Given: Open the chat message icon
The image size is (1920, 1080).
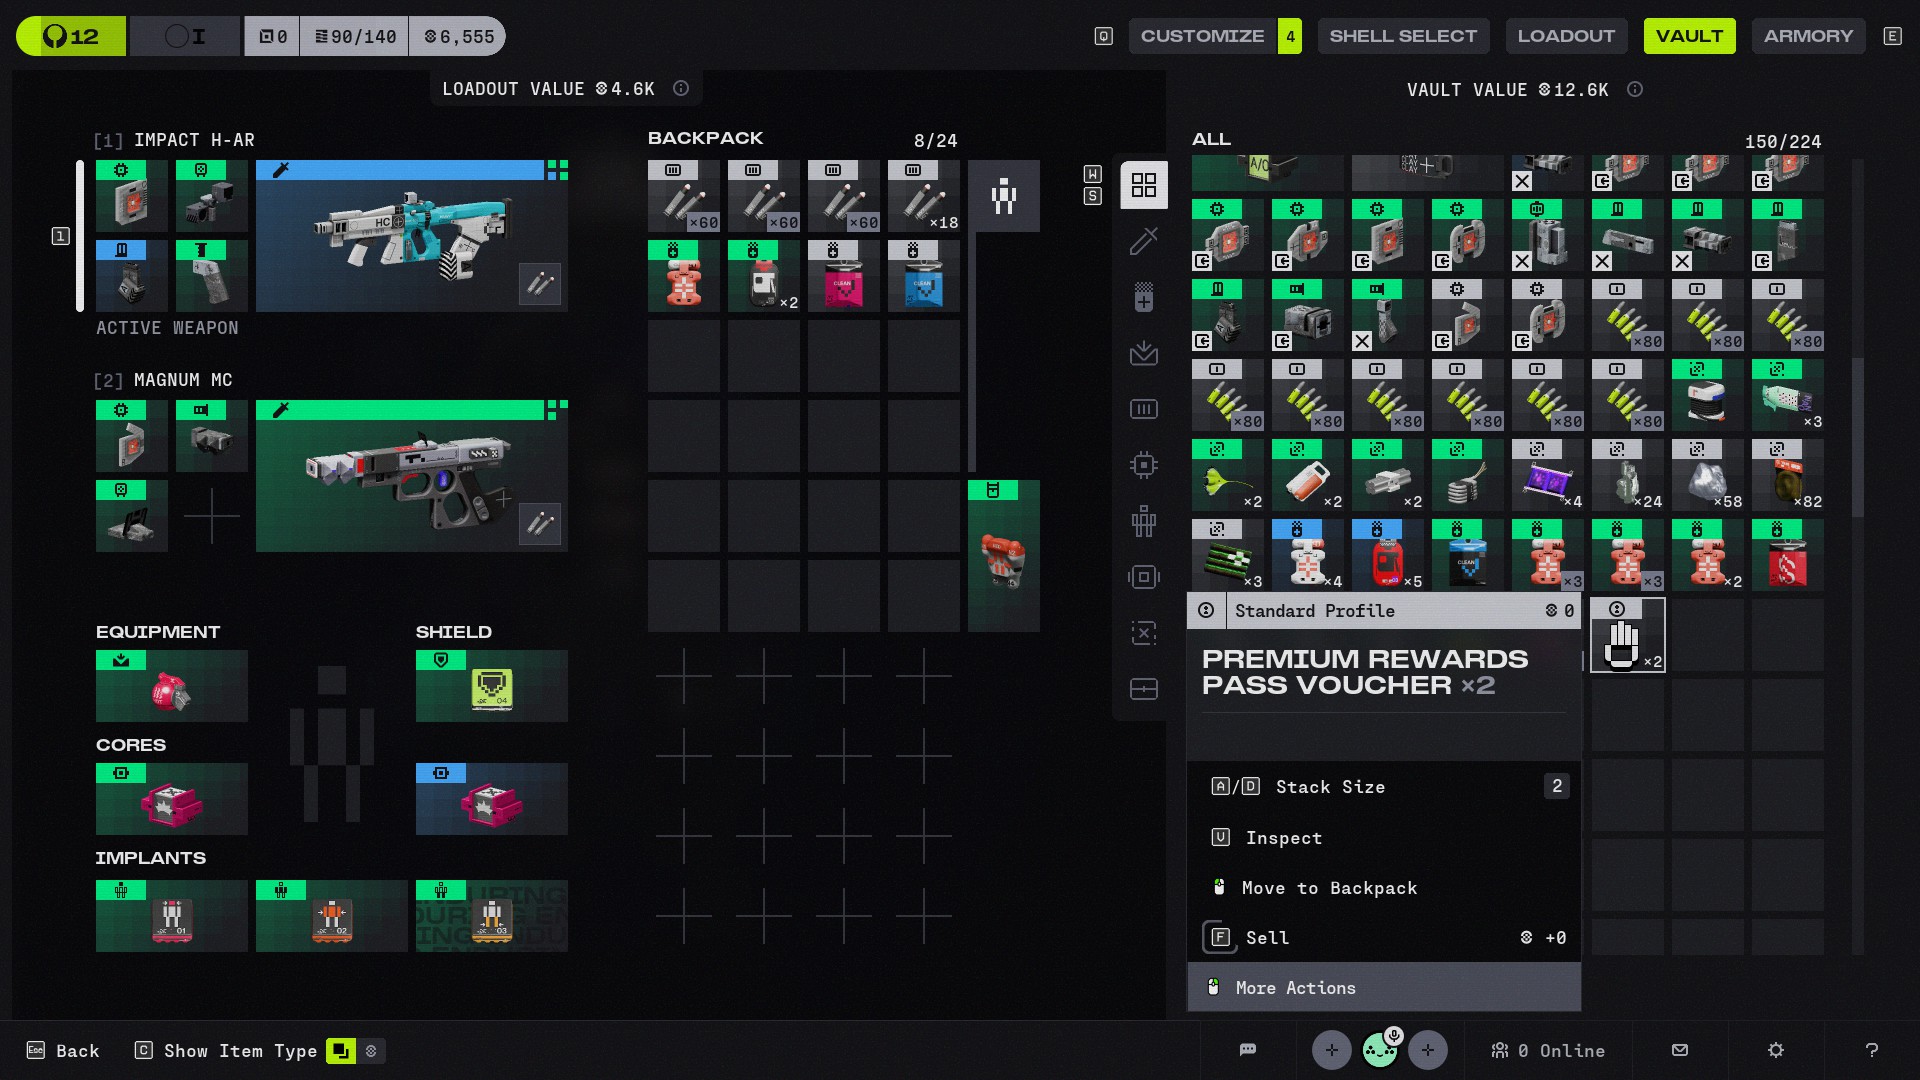Looking at the screenshot, I should 1248,1050.
